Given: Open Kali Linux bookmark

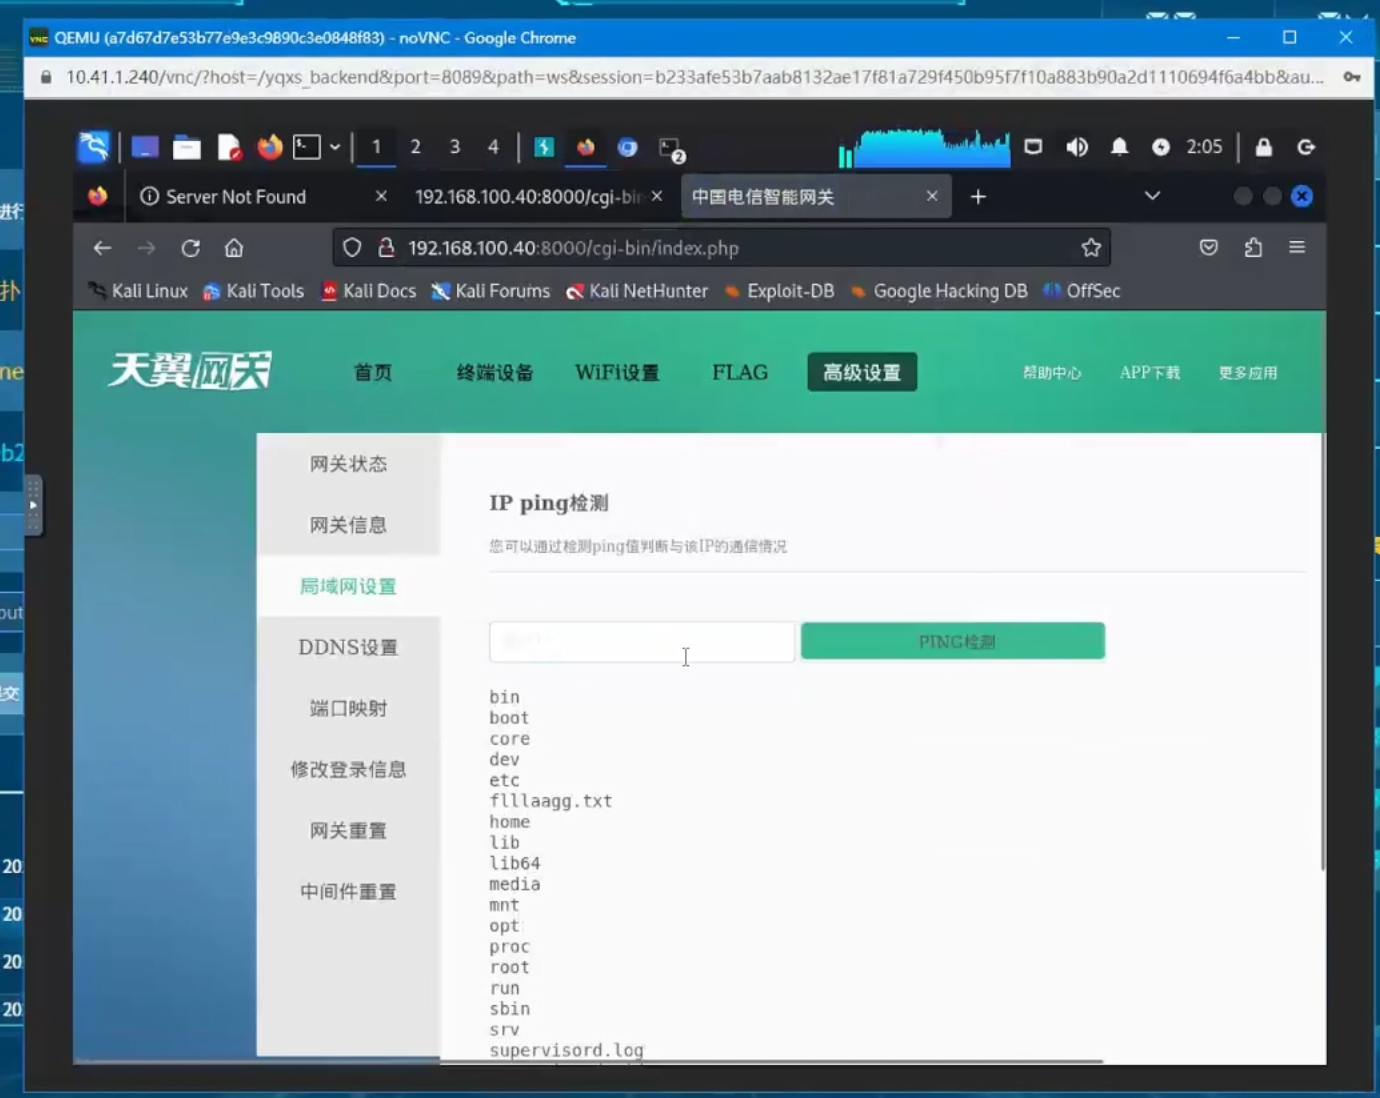Looking at the screenshot, I should 138,291.
